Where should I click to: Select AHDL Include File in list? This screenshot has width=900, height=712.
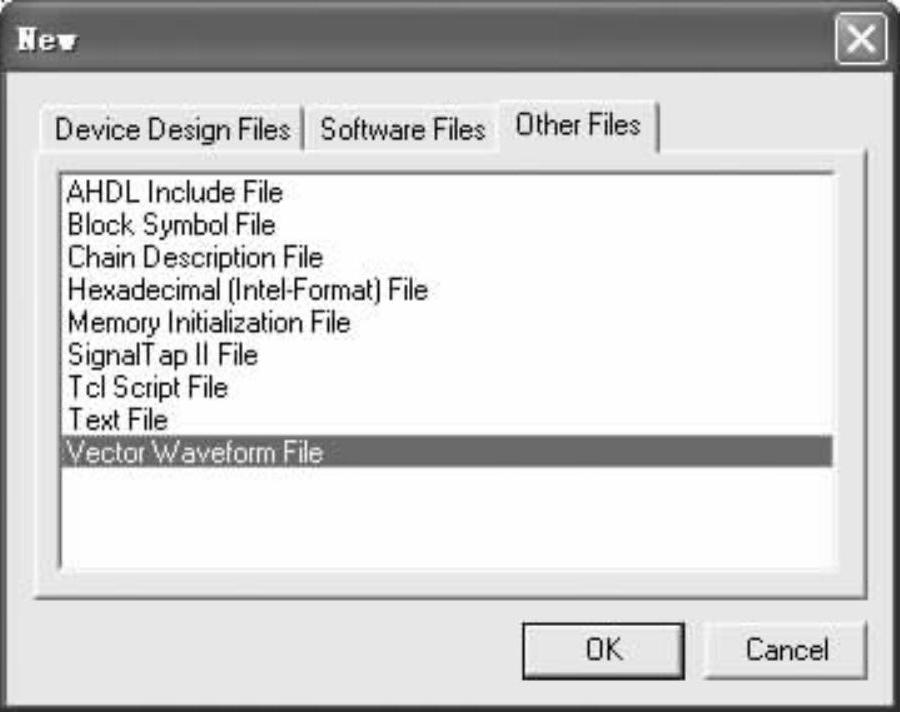tap(175, 192)
